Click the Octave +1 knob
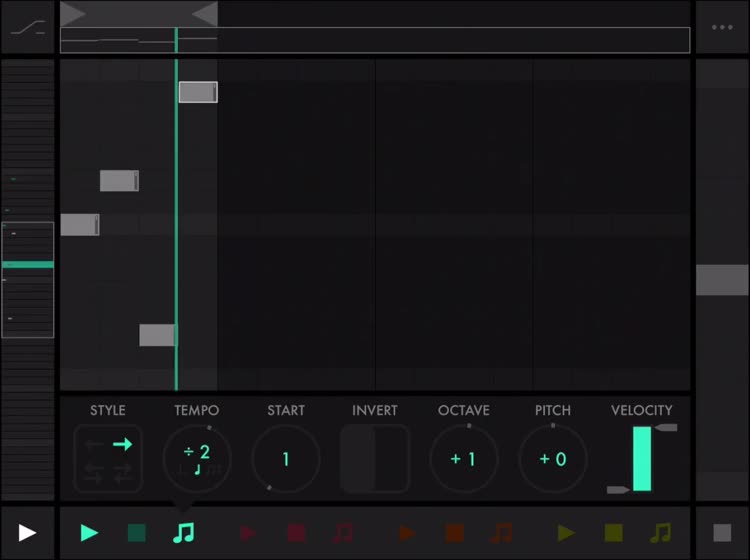The image size is (750, 560). pos(463,459)
